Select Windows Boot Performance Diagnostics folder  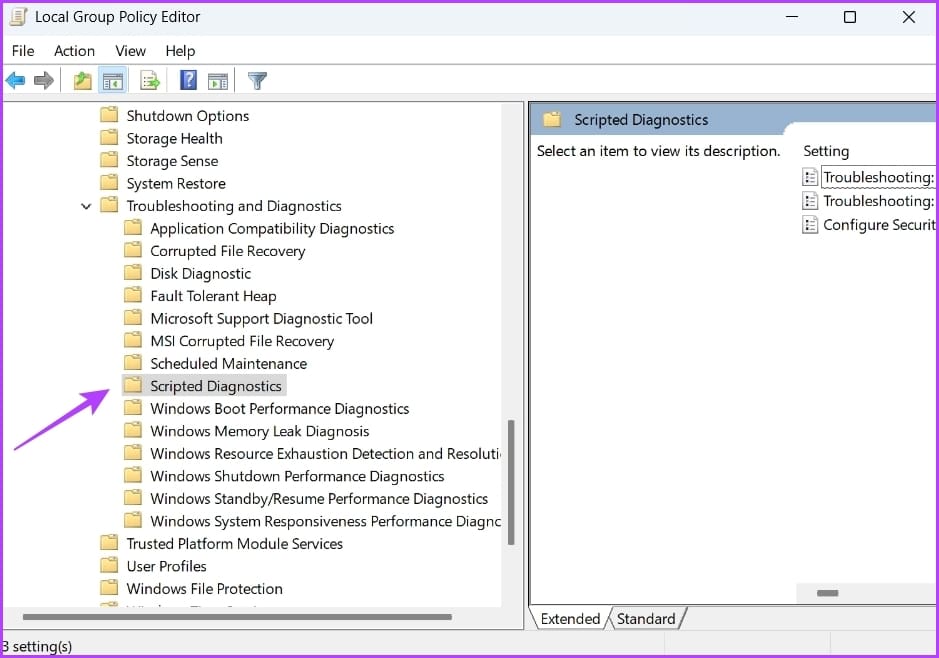(x=280, y=409)
